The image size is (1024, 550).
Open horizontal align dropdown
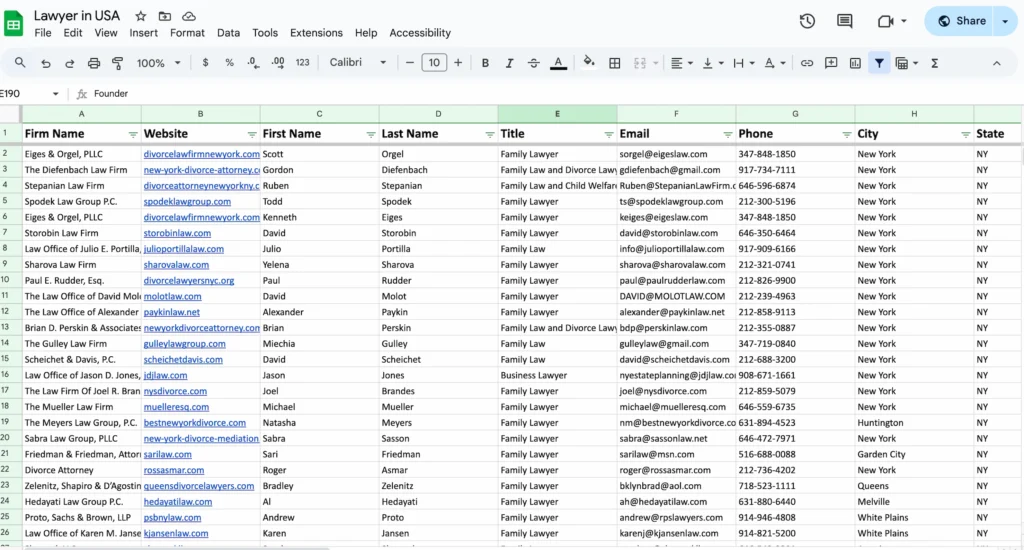tap(681, 63)
